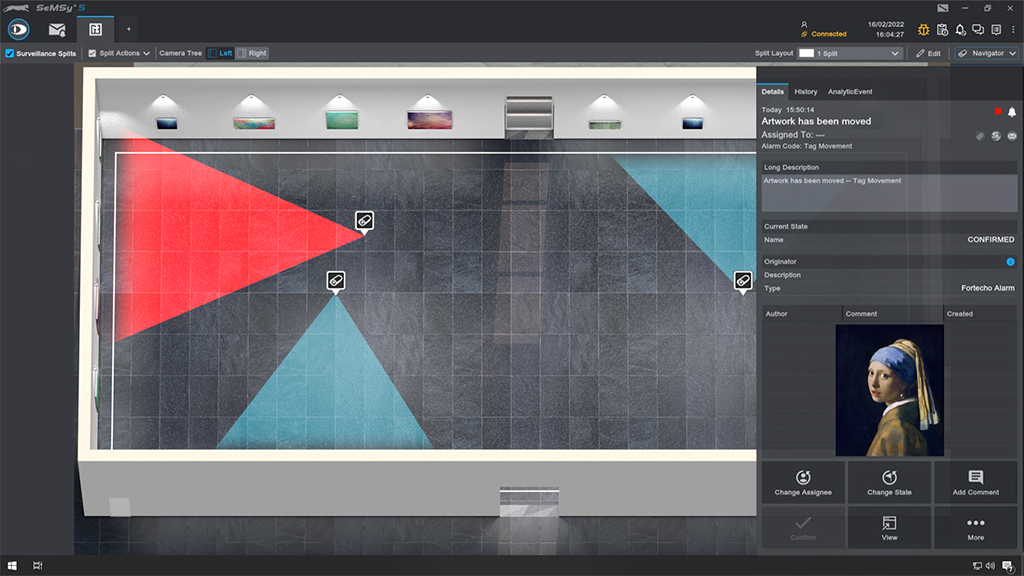Open the clipboard task list icon

point(942,30)
